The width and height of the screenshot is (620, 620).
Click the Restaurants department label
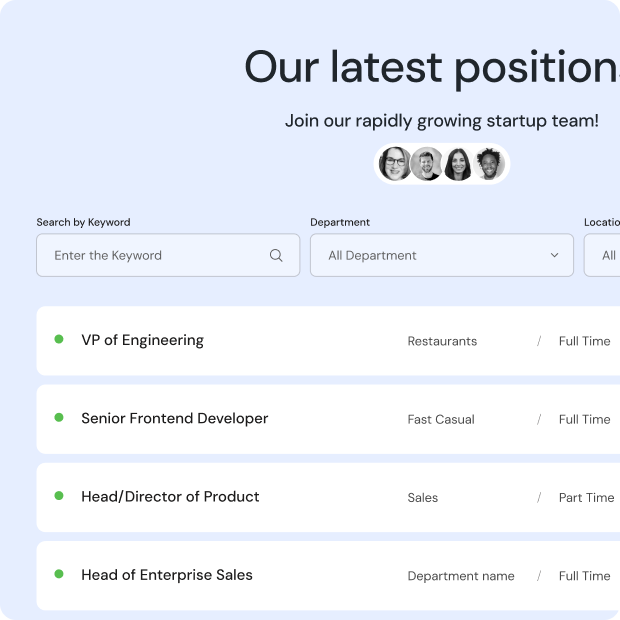pyautogui.click(x=442, y=341)
